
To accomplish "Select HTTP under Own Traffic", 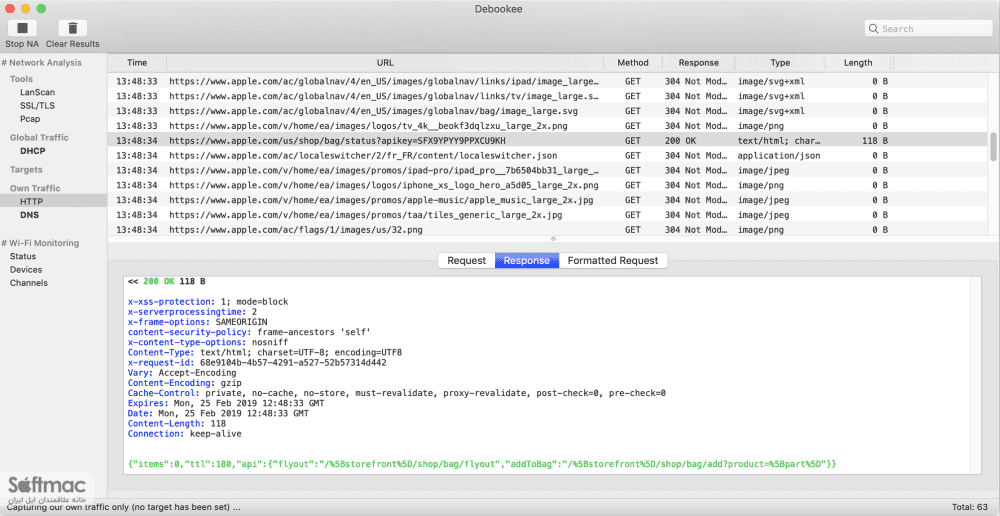I will click(31, 202).
